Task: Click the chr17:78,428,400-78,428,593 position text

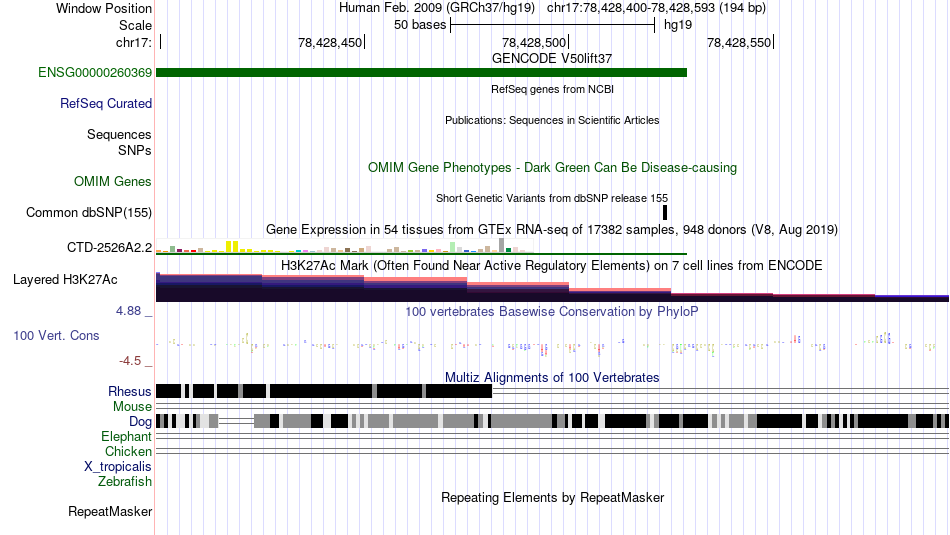Action: pos(656,8)
